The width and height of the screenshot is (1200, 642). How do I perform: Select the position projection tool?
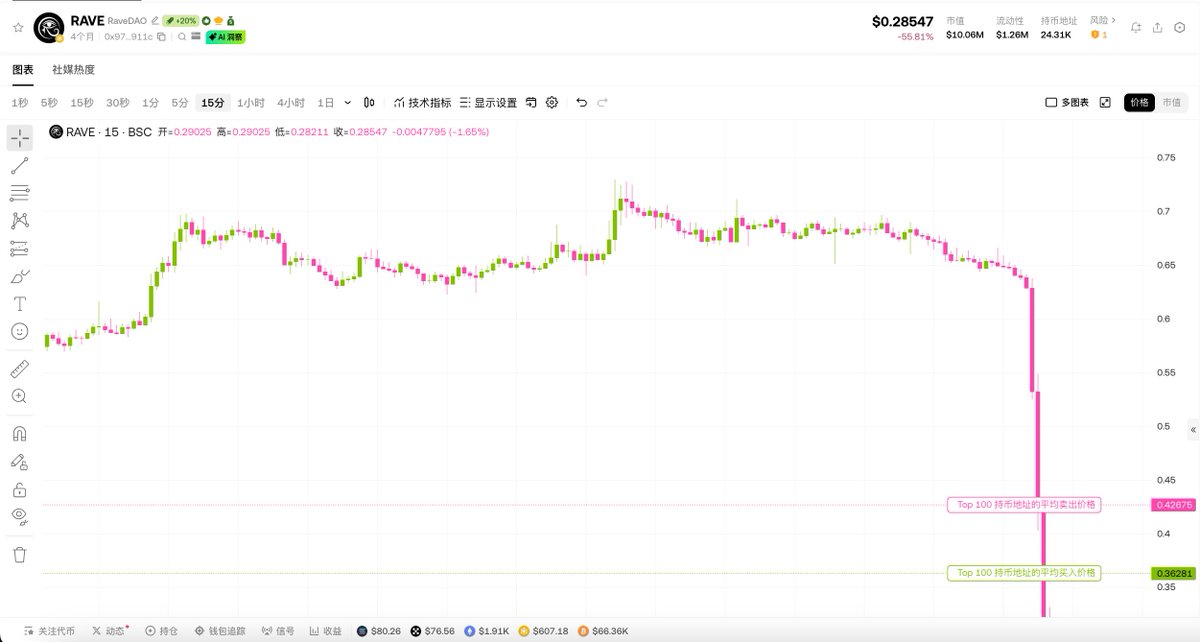point(20,248)
